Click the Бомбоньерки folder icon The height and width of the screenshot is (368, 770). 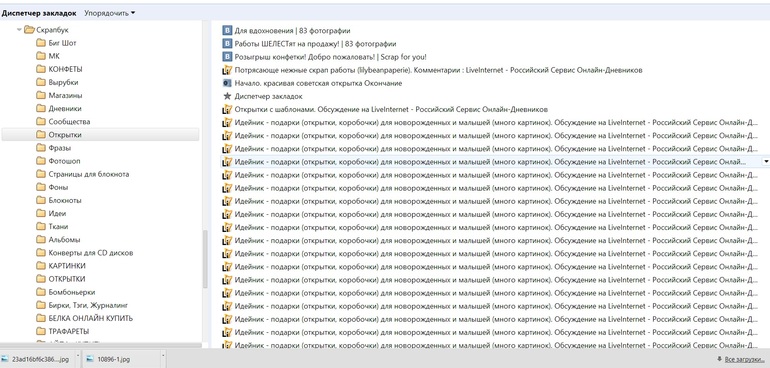pyautogui.click(x=41, y=292)
